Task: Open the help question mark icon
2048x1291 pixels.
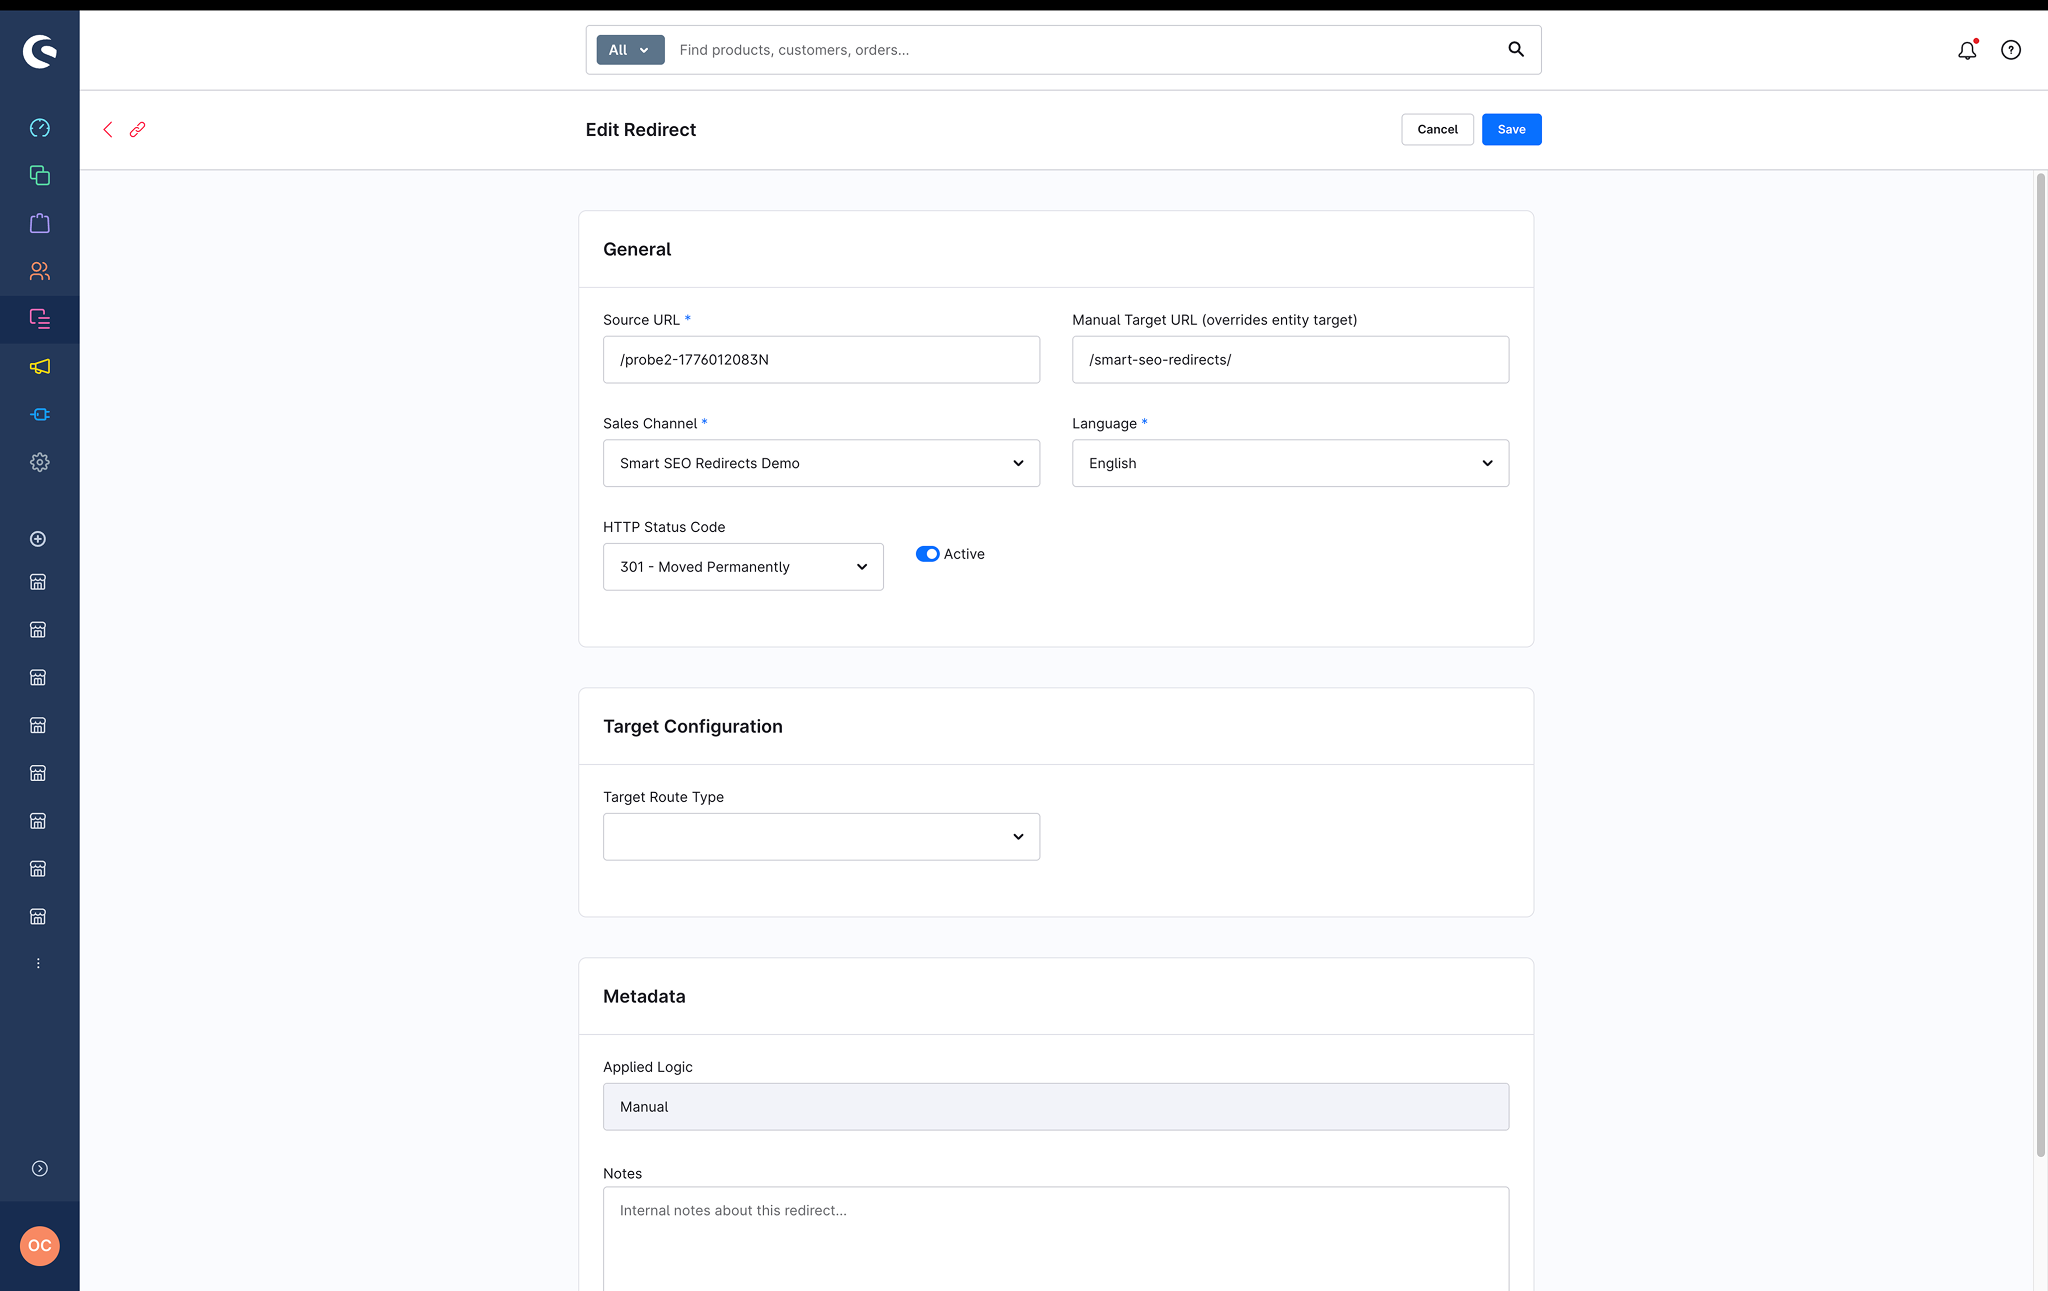Action: [x=2011, y=50]
